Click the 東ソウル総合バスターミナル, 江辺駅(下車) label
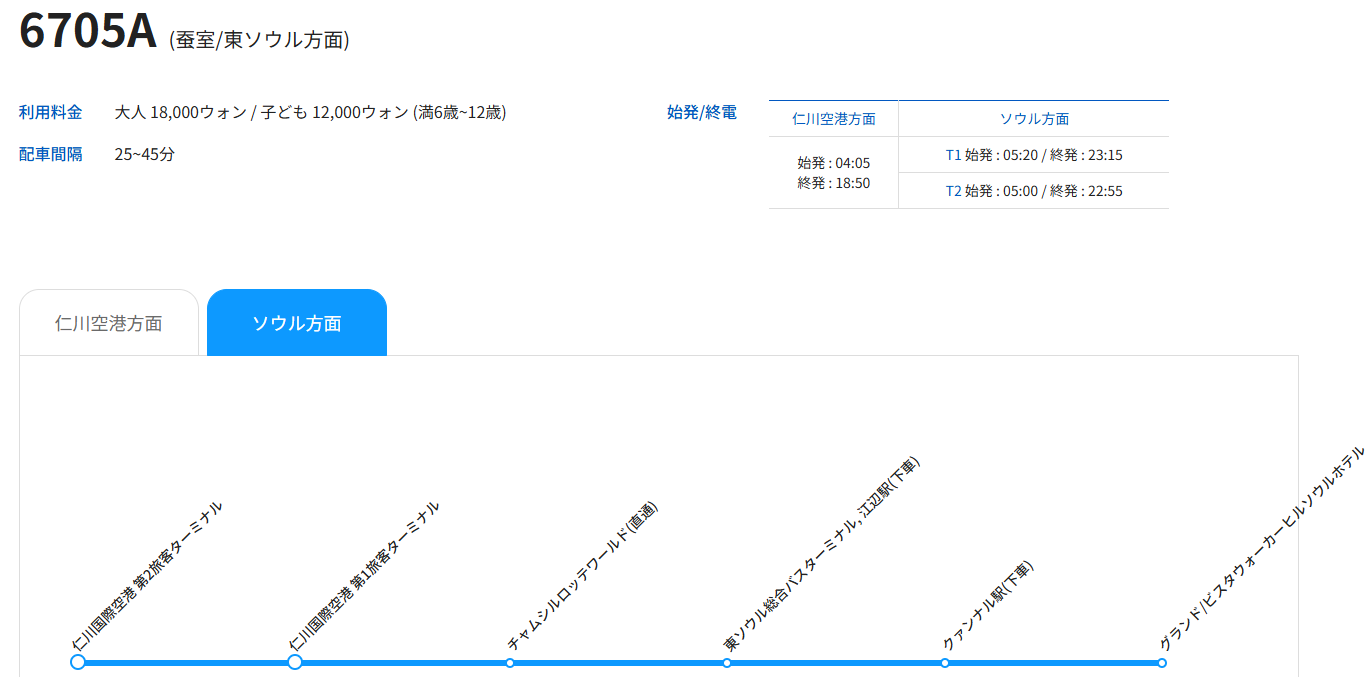1372x677 pixels. point(820,555)
